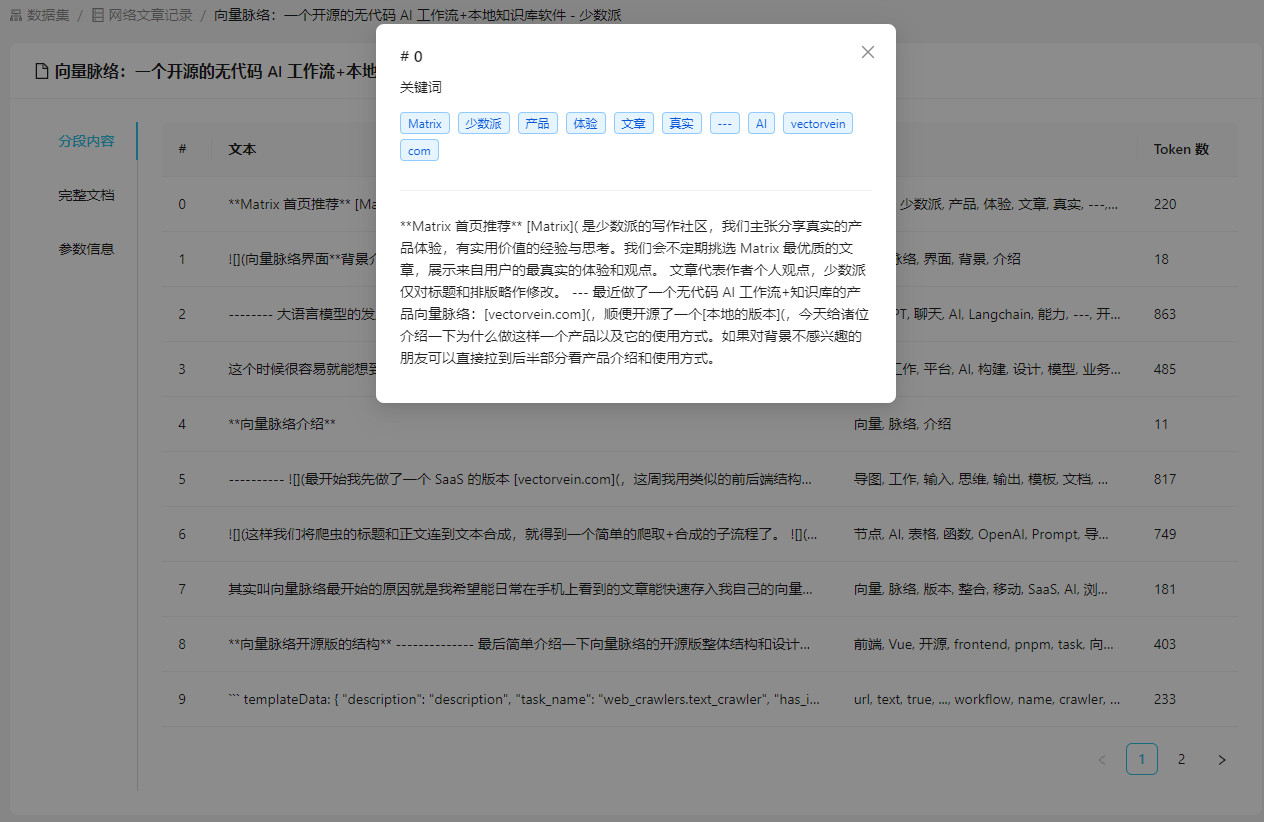Click the file icon before the 向量脉络 title
The height and width of the screenshot is (822, 1264).
coord(41,71)
